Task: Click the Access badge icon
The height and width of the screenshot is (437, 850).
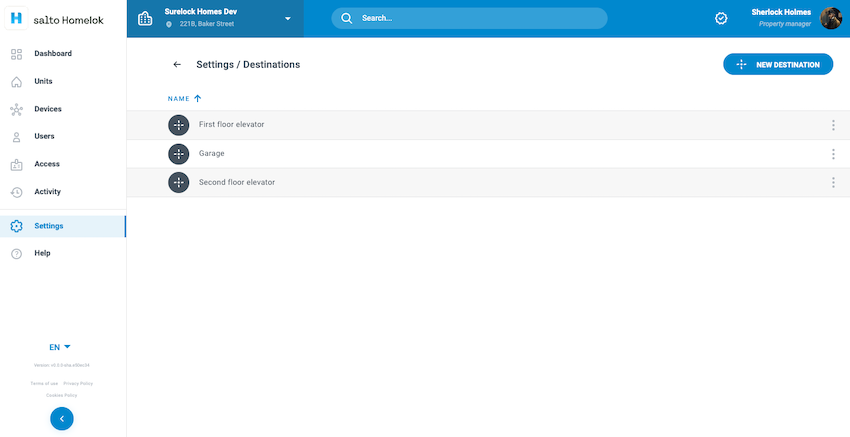Action: coord(16,164)
